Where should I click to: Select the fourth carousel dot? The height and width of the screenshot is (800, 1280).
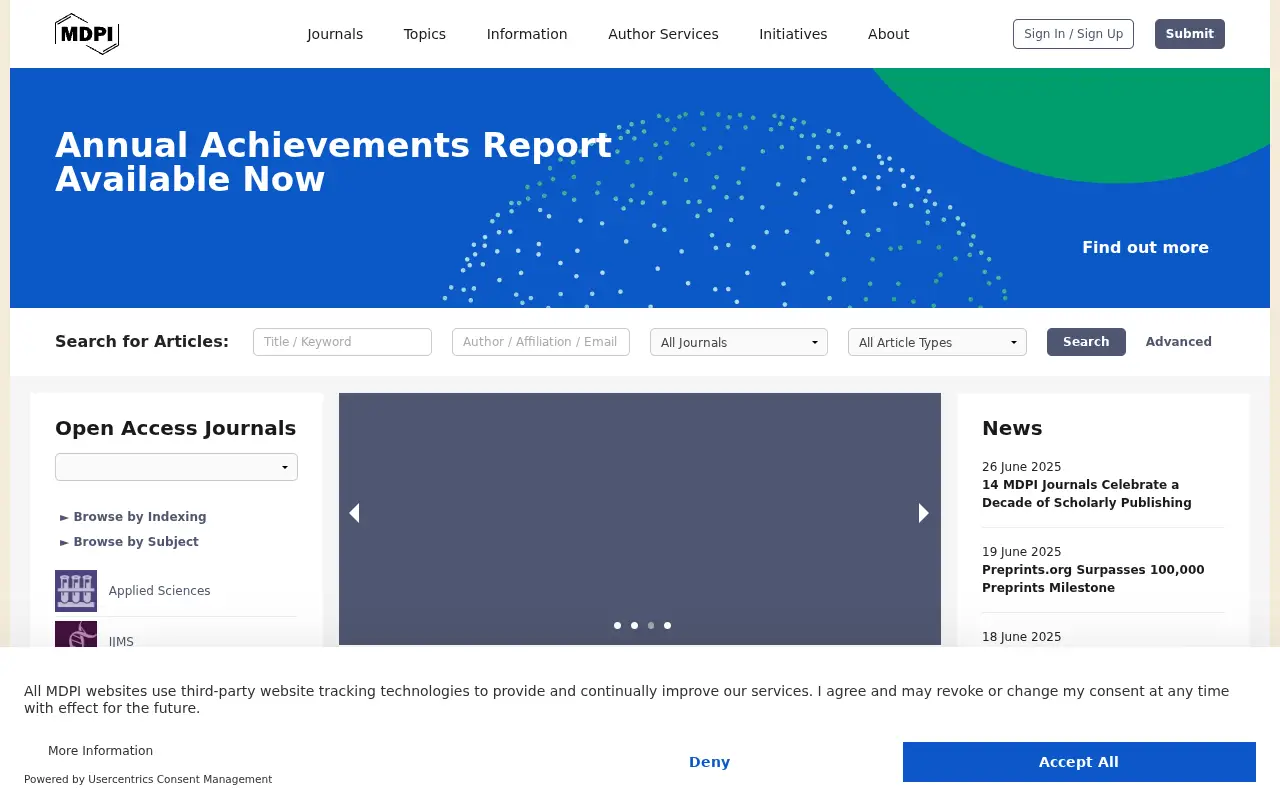point(667,626)
